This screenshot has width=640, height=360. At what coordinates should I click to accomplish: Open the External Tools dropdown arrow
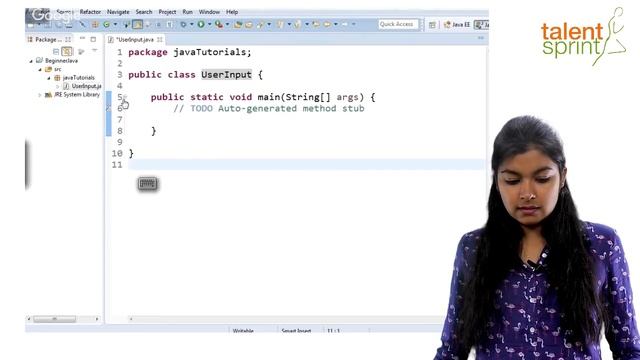pos(227,24)
